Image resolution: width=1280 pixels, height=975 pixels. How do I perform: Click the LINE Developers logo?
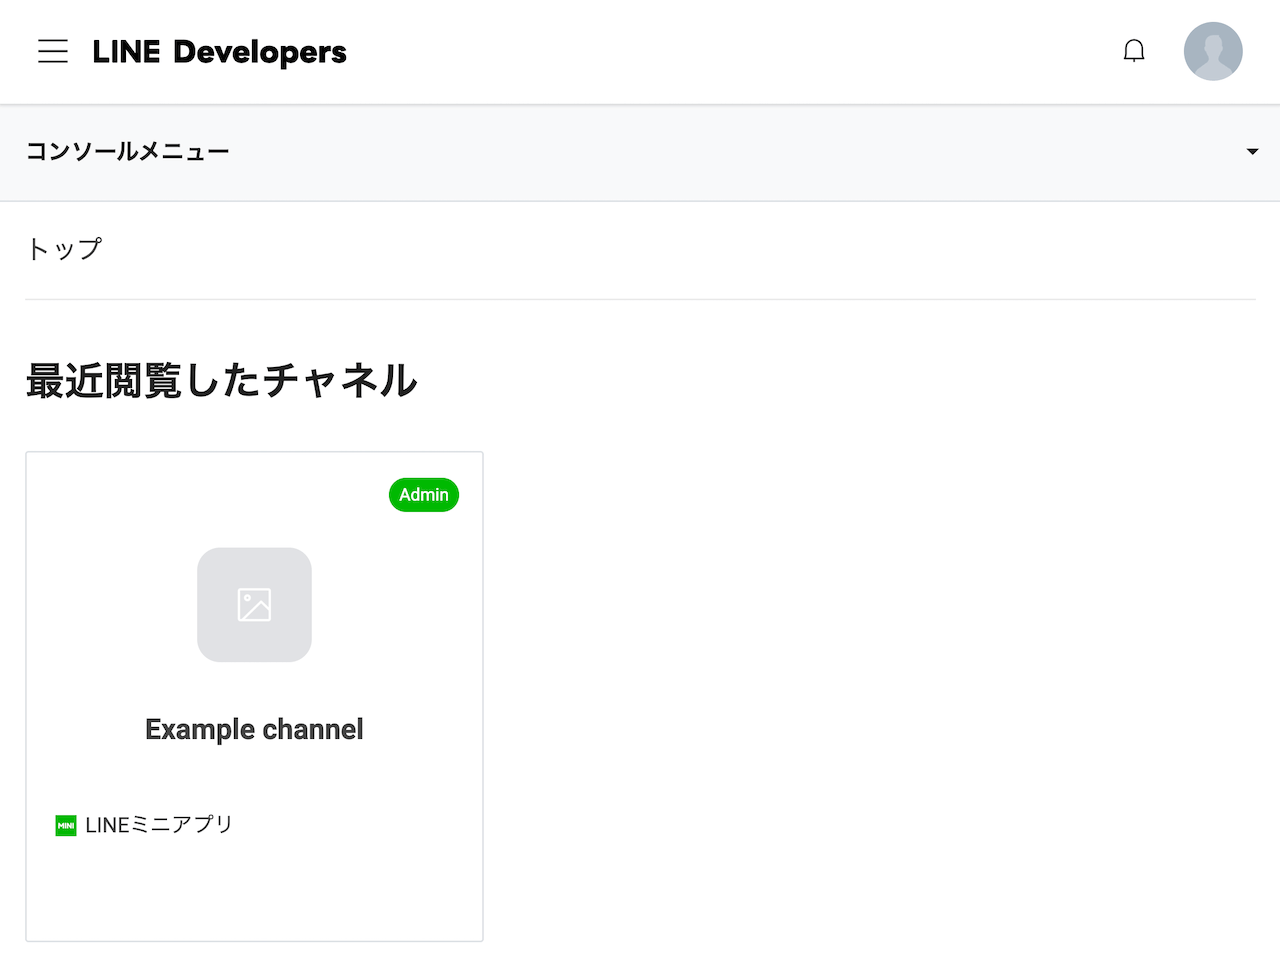point(219,52)
